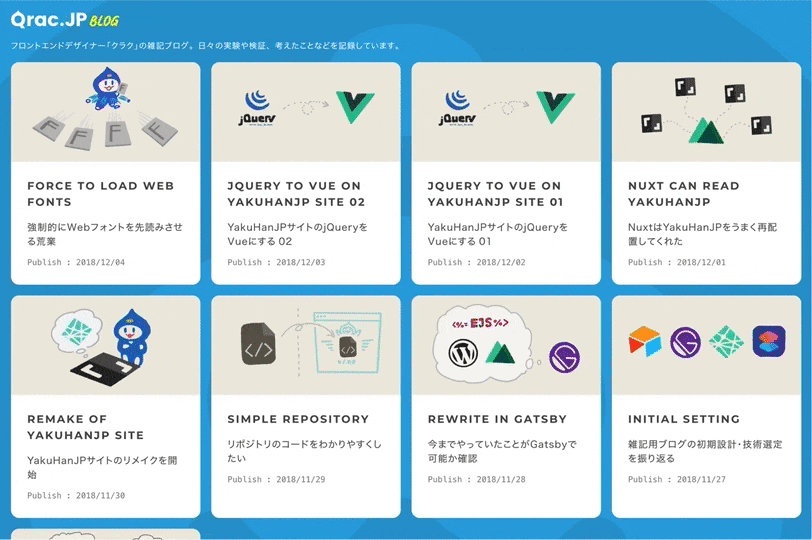Open the Remake of YakuHanJP Site title

85,427
